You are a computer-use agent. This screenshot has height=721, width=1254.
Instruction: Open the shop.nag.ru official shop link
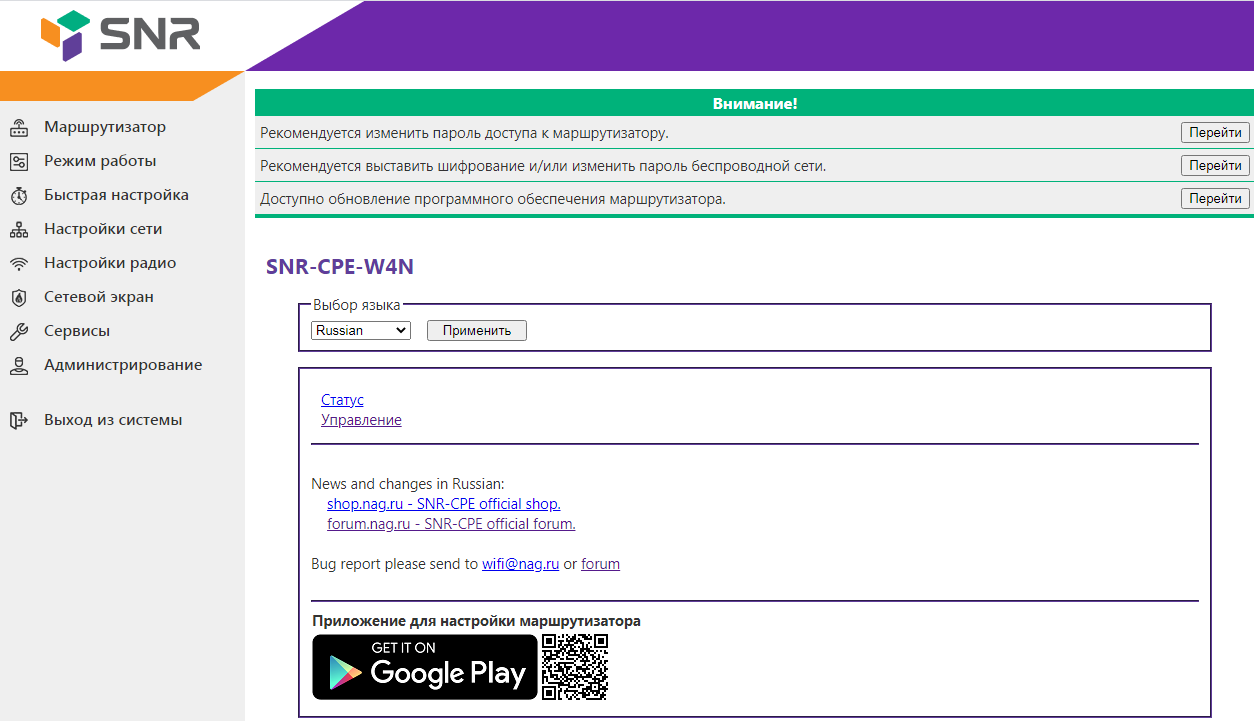tap(444, 504)
